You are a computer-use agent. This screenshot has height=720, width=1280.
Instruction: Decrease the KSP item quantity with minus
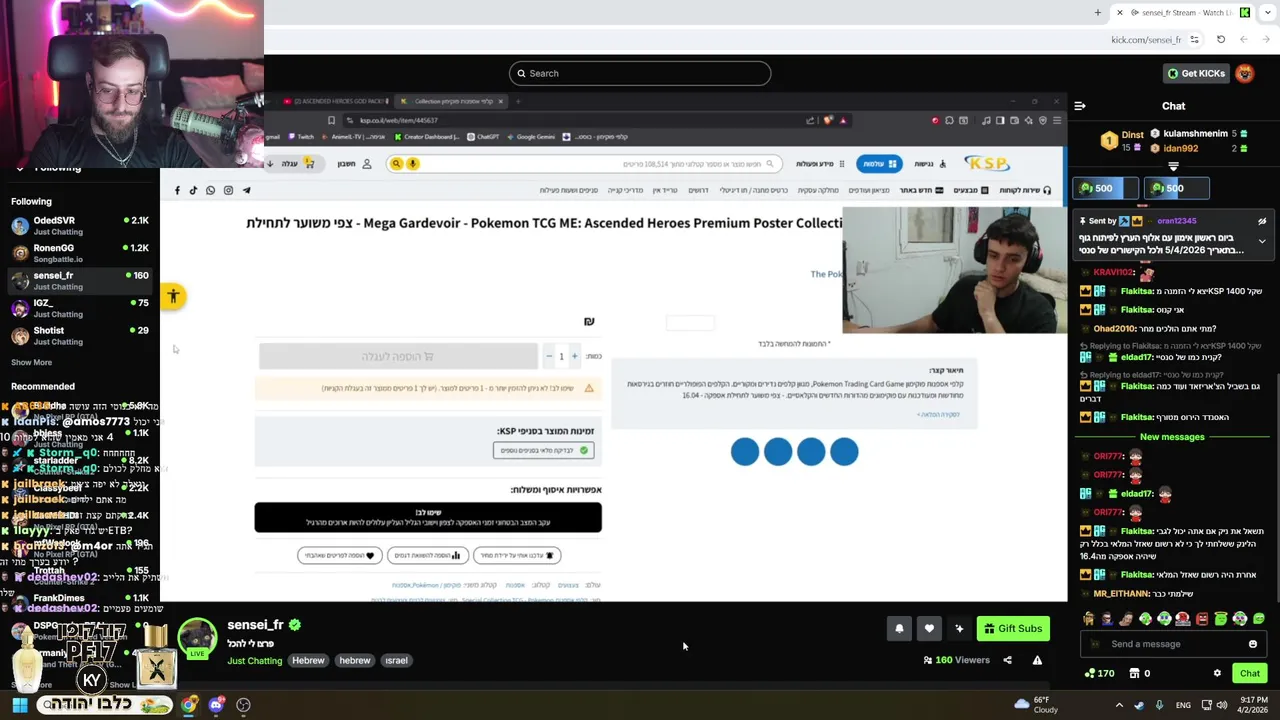[x=548, y=356]
